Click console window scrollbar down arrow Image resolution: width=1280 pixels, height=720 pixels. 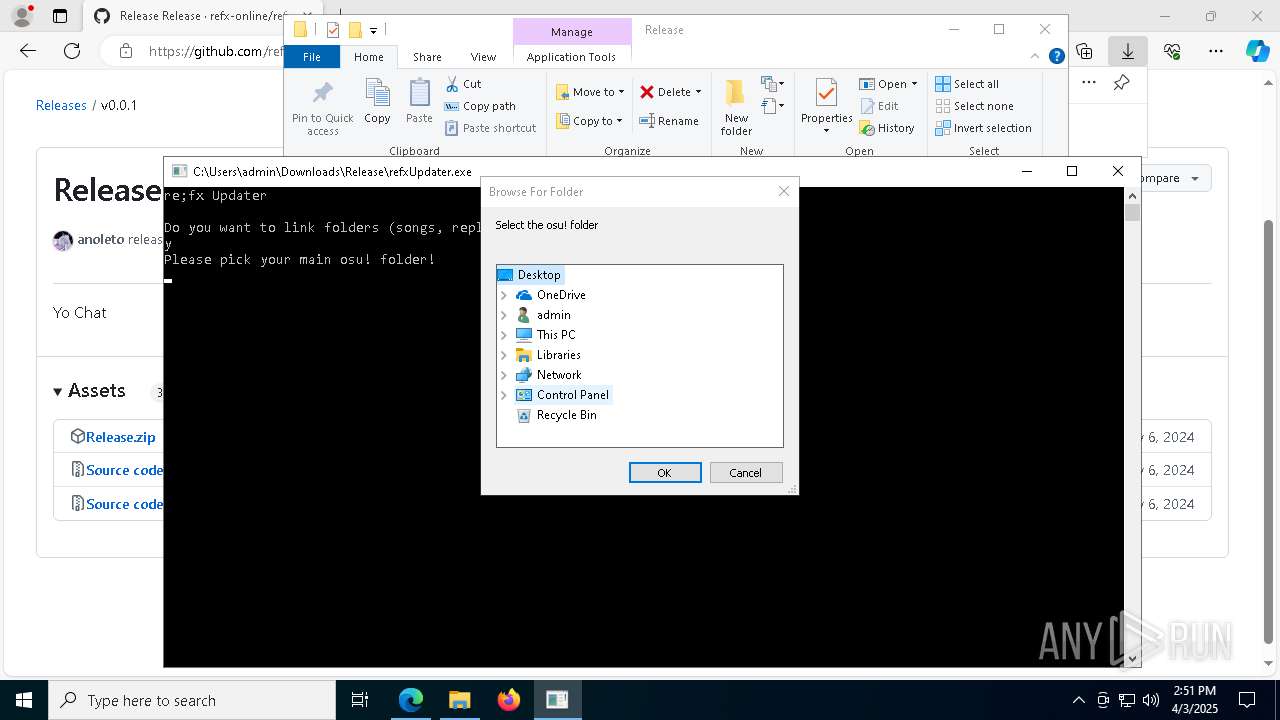[x=1132, y=659]
